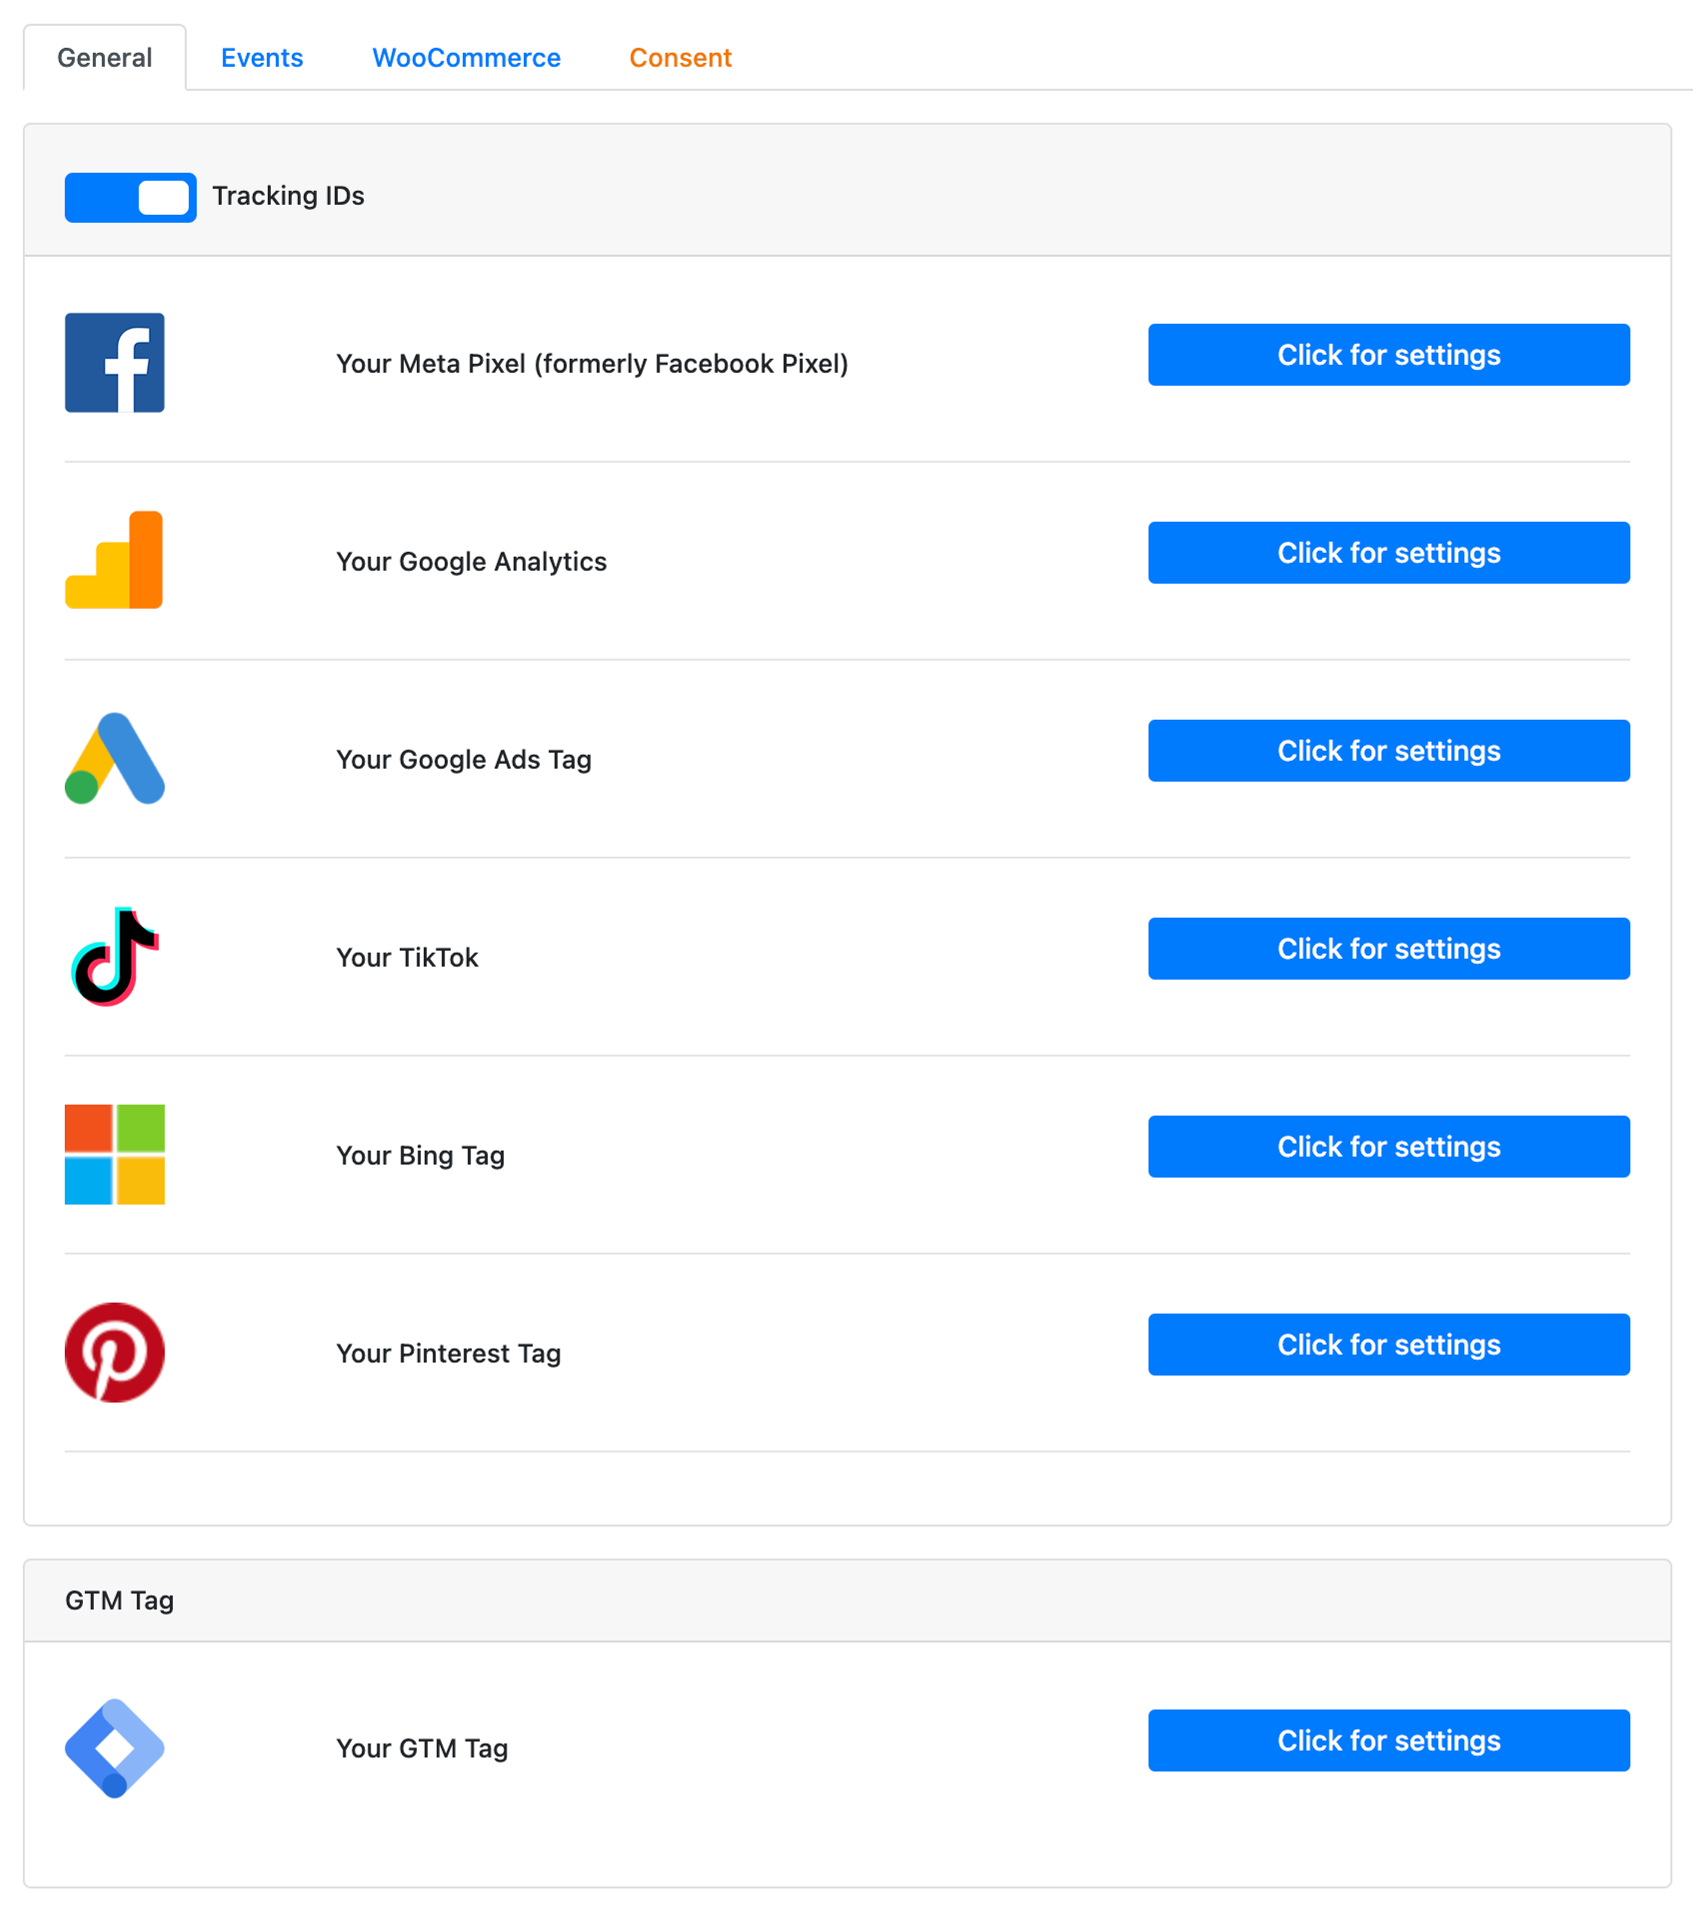Open settings for Meta Pixel

point(1388,355)
